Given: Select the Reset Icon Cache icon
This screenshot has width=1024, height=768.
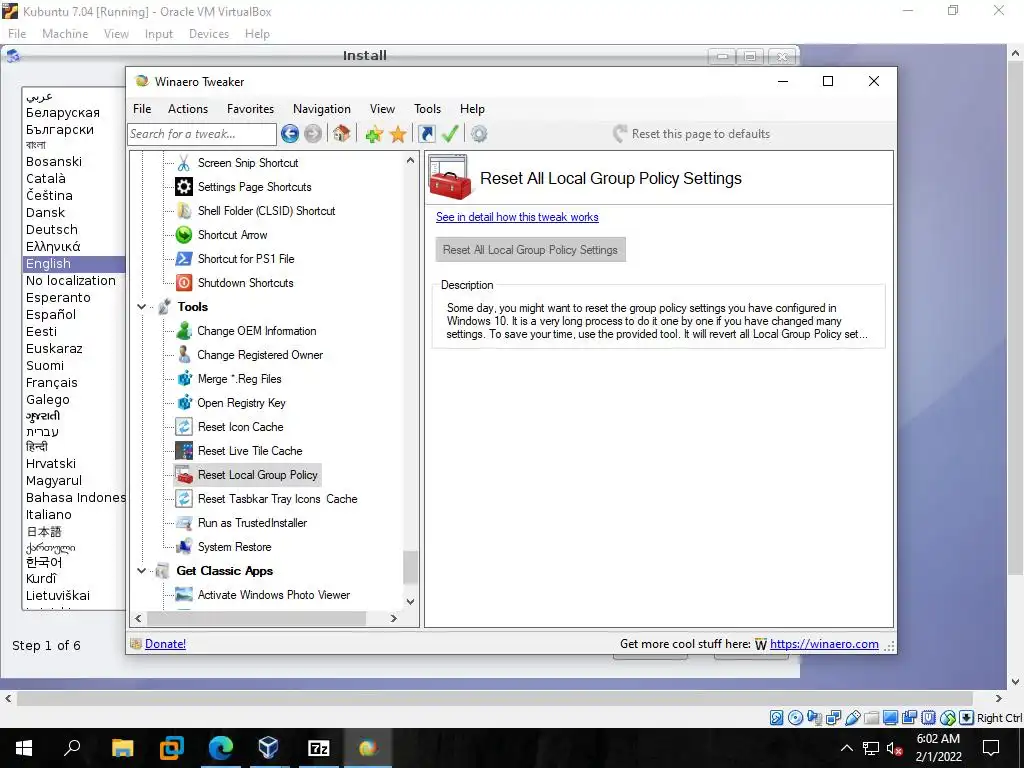Looking at the screenshot, I should 184,427.
